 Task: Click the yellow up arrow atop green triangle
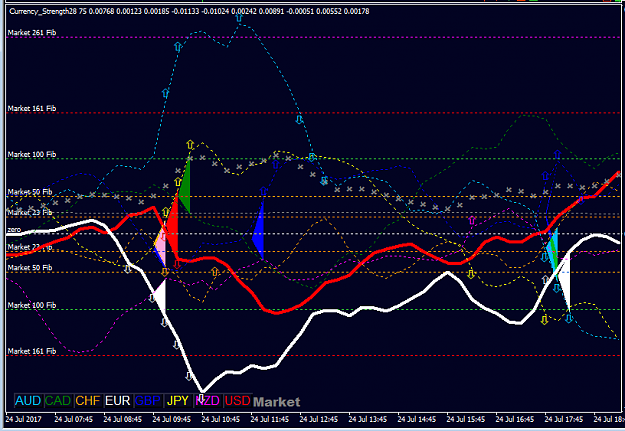[190, 144]
